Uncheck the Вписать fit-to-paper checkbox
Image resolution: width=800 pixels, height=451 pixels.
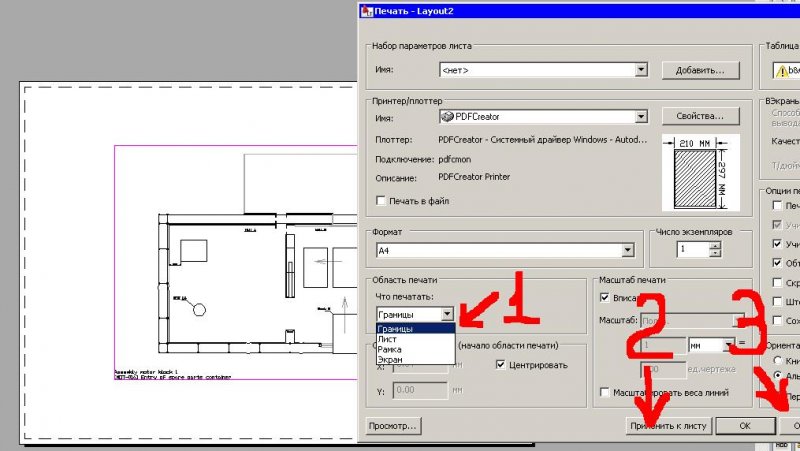(605, 297)
